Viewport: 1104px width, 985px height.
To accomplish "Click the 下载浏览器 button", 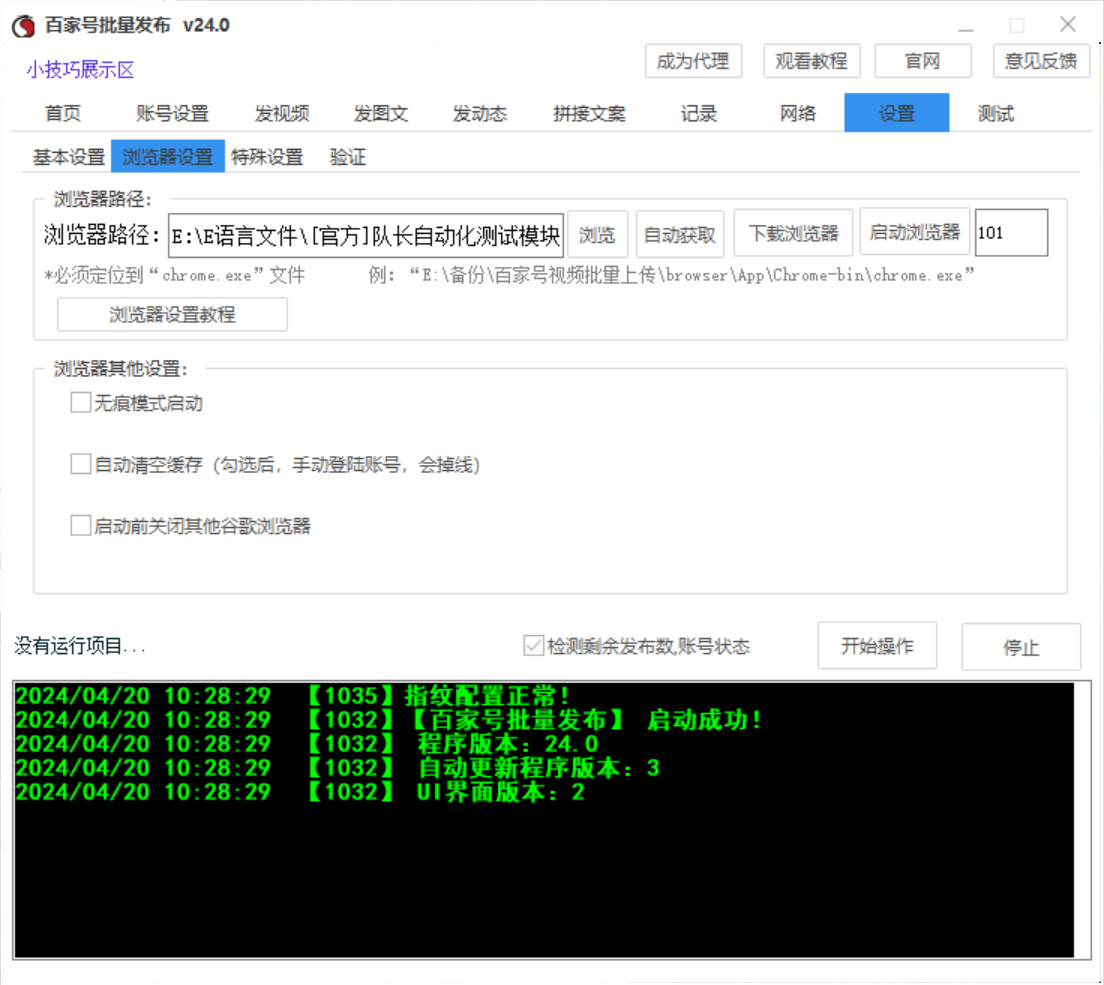I will [x=793, y=233].
